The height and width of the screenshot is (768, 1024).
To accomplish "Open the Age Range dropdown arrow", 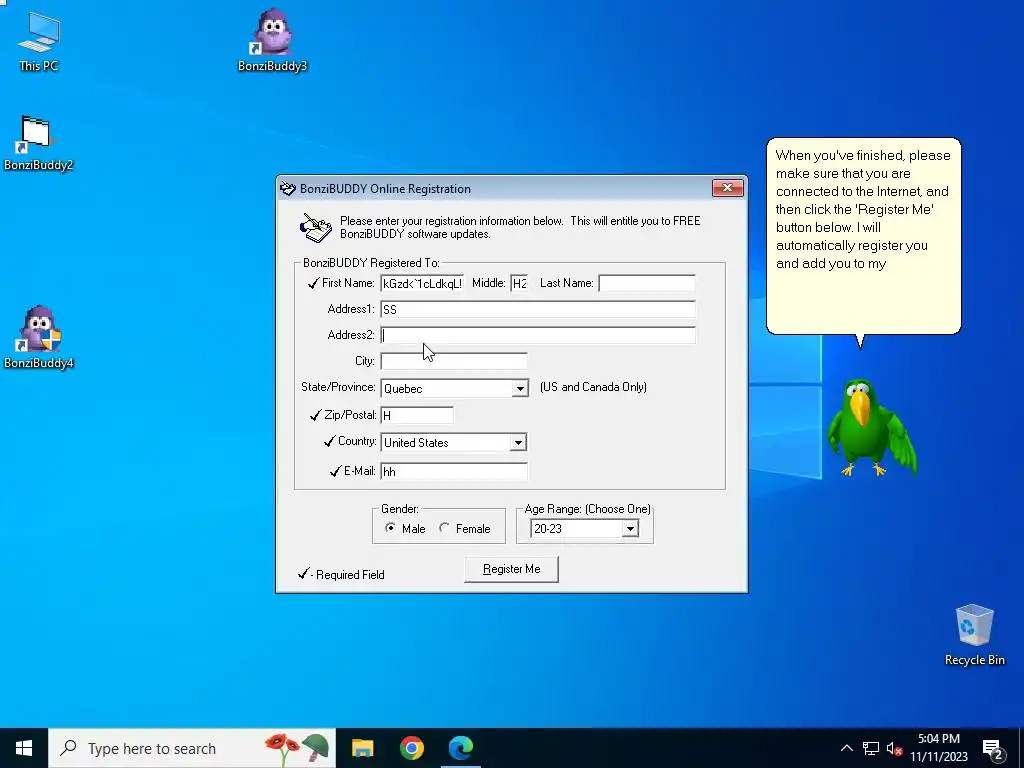I will click(x=630, y=529).
